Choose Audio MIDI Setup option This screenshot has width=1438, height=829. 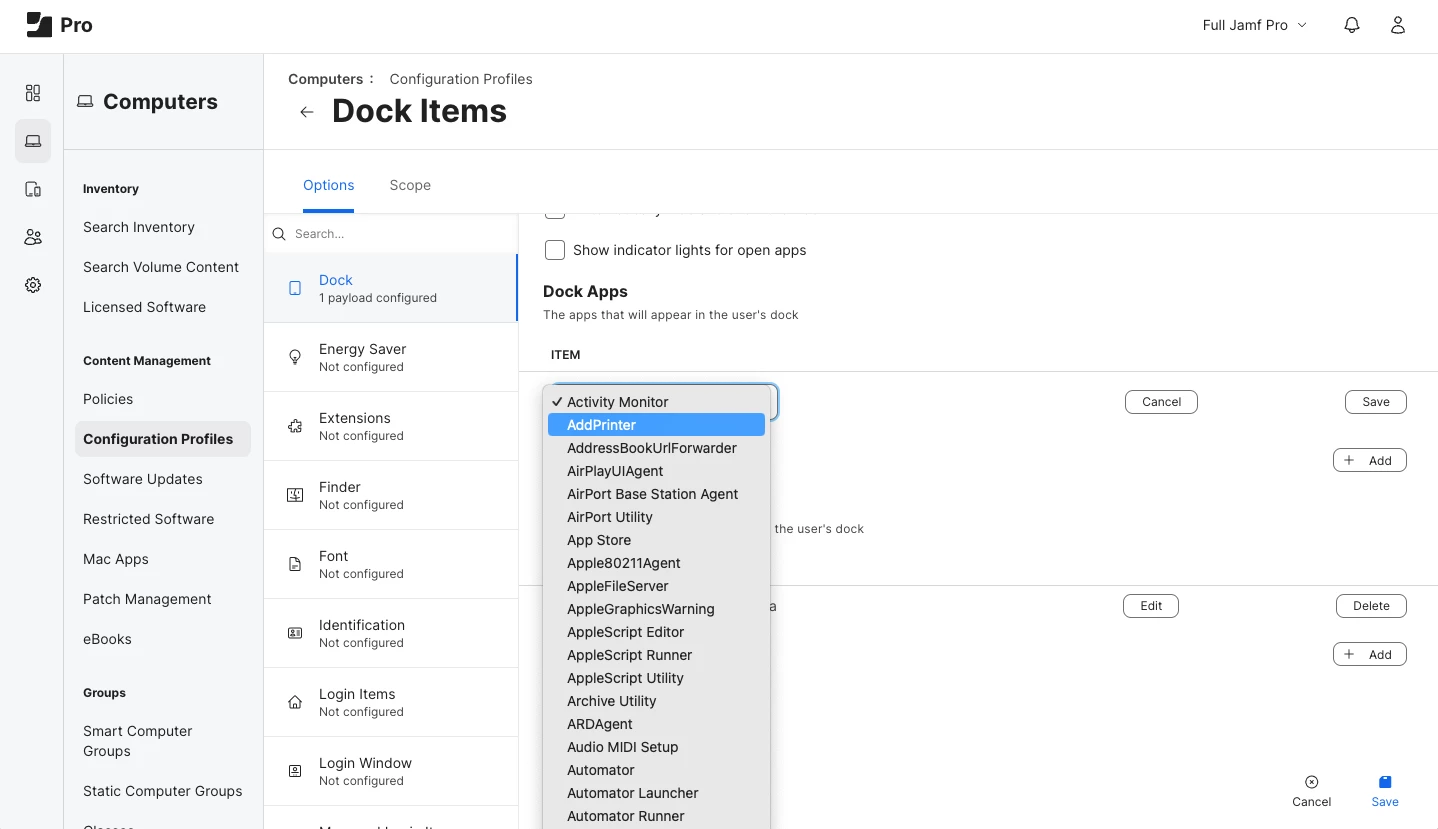point(656,747)
